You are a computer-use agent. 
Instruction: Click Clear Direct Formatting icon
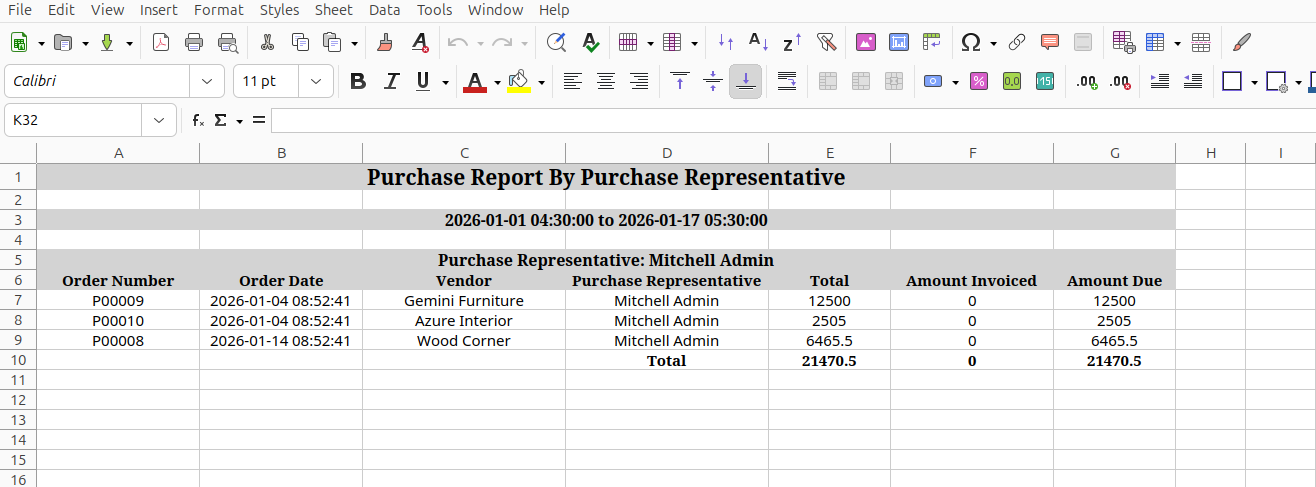(x=419, y=43)
